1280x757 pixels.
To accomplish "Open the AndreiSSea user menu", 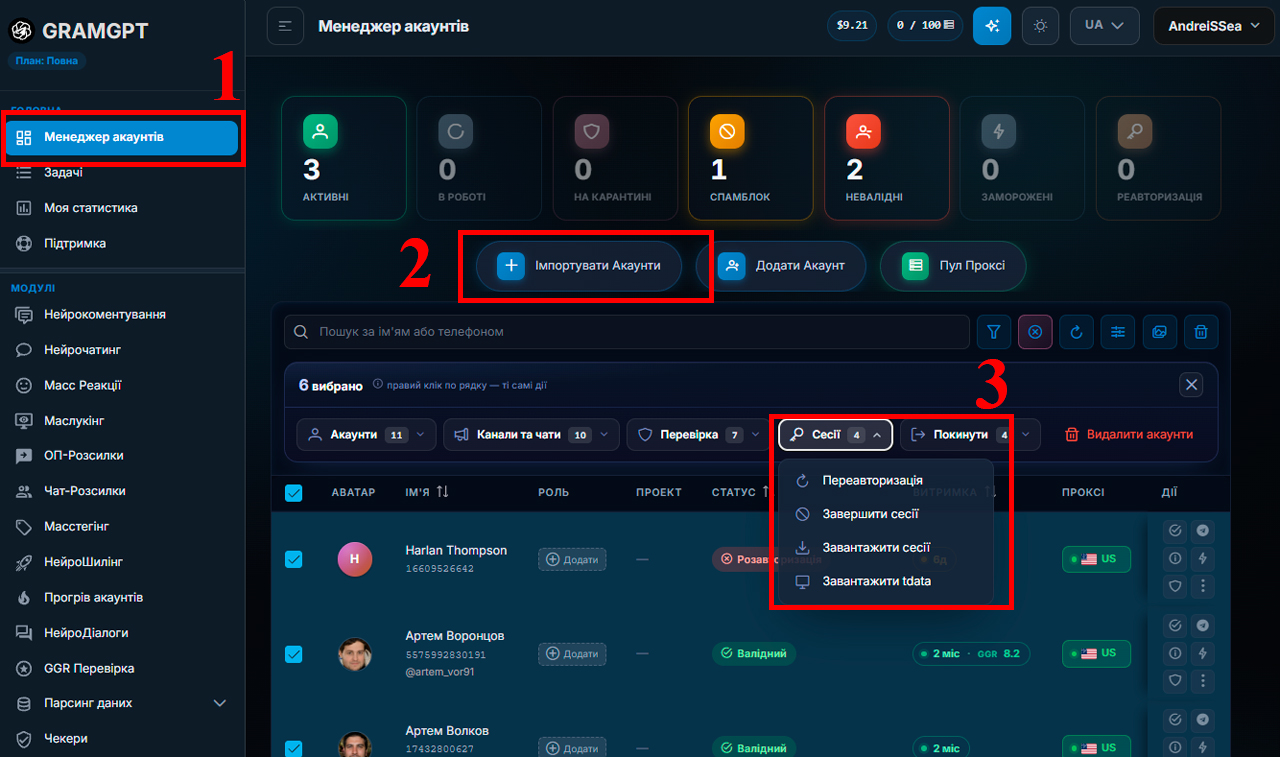I will pyautogui.click(x=1216, y=26).
